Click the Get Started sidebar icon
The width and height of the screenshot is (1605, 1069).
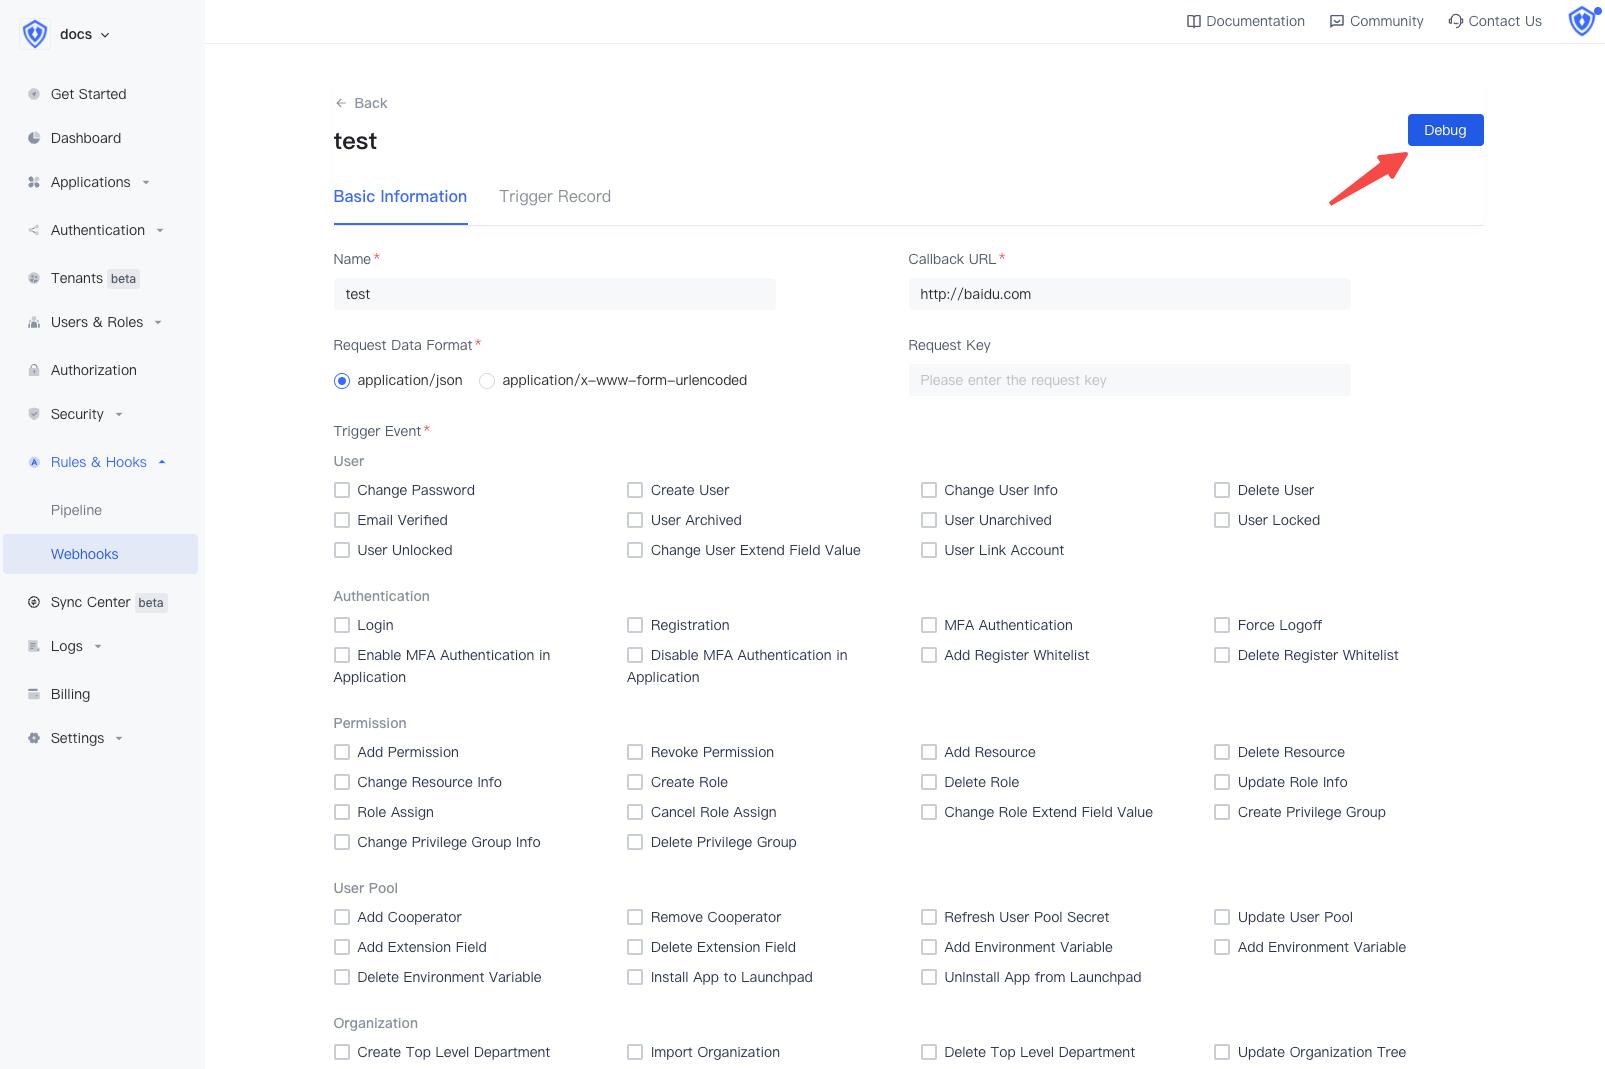[34, 94]
